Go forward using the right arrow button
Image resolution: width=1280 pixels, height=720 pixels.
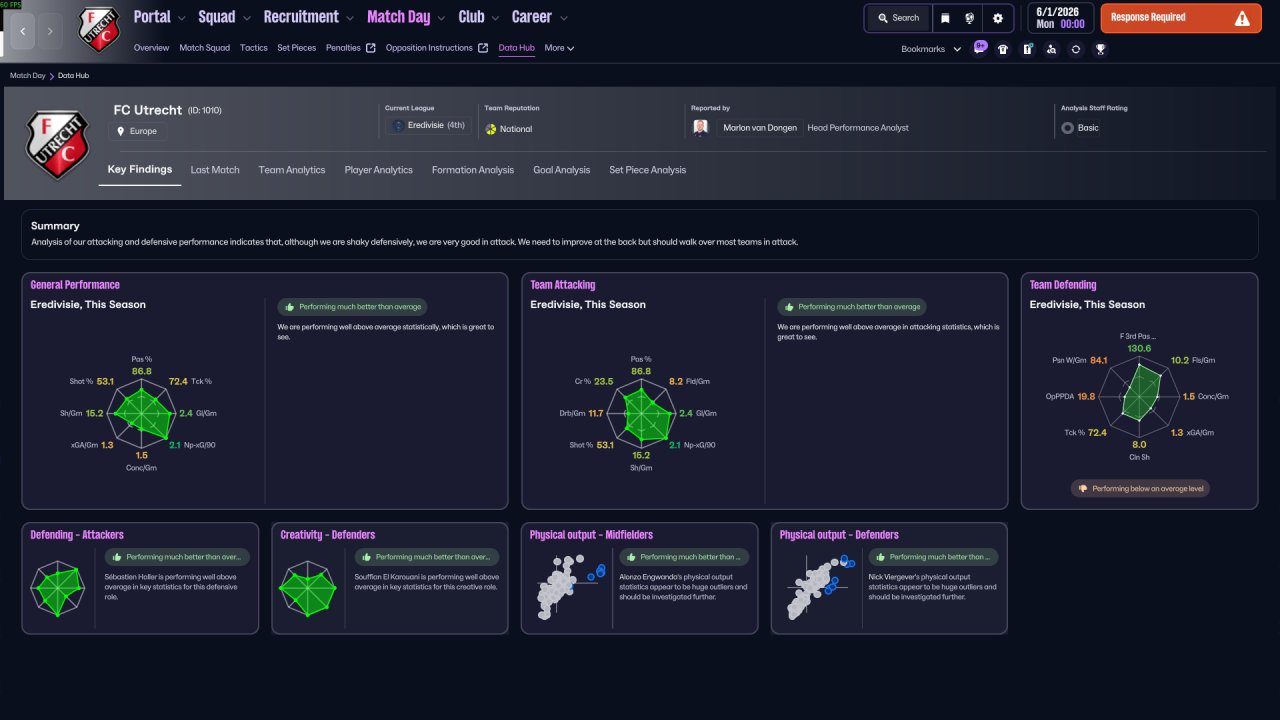pos(51,31)
